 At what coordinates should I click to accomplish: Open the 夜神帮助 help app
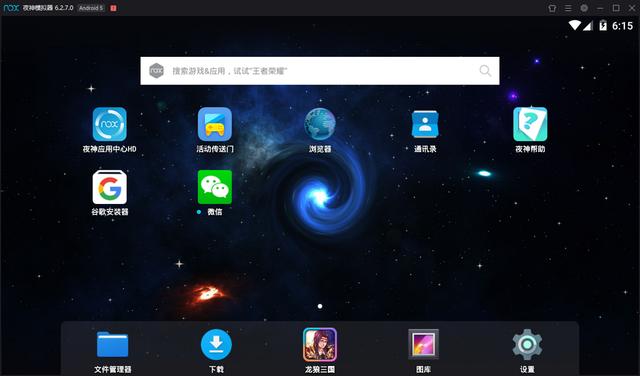(530, 124)
